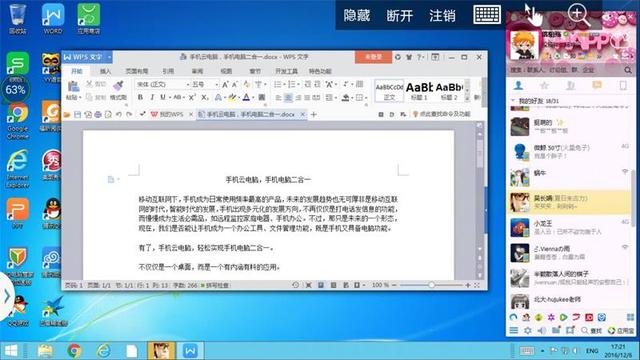
Task: Switch to the 开发工具 ribbon tab
Action: 286,71
